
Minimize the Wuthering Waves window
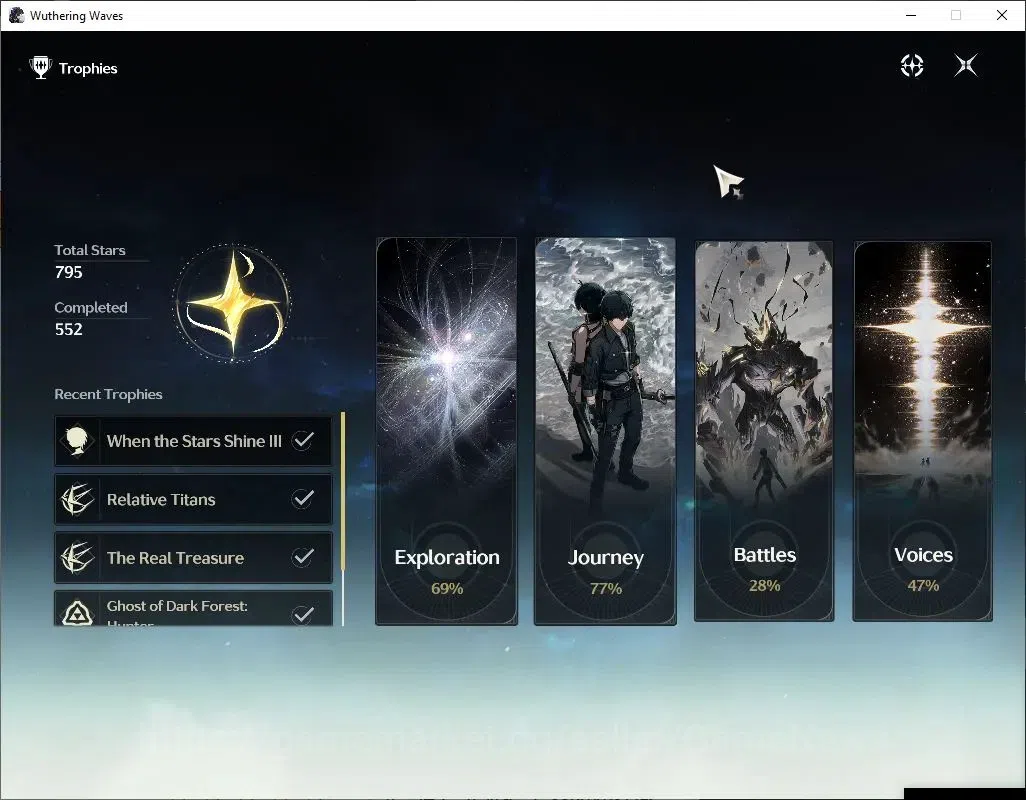tap(911, 15)
